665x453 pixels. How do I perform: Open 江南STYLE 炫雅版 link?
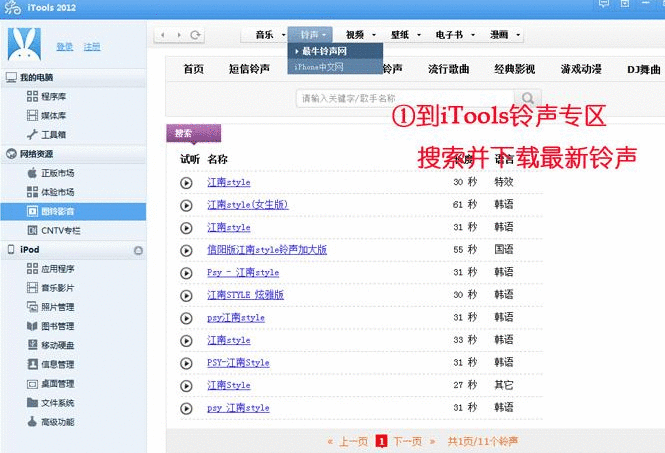tap(245, 295)
